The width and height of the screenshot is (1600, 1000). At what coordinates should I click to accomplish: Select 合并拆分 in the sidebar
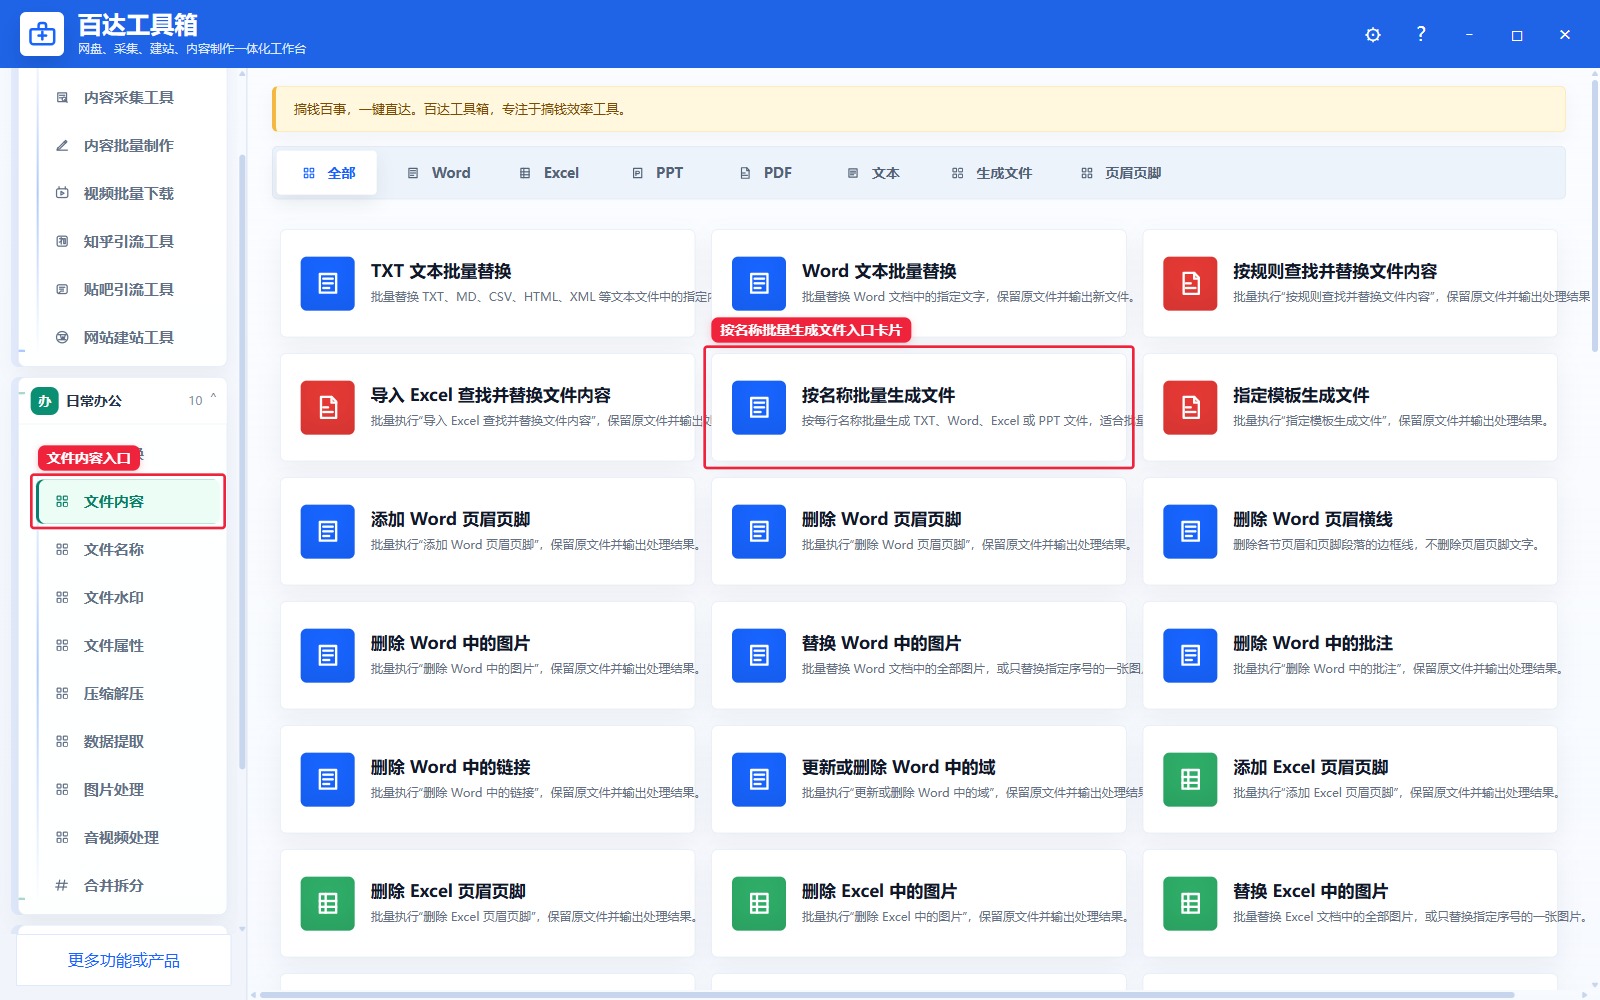pos(128,886)
